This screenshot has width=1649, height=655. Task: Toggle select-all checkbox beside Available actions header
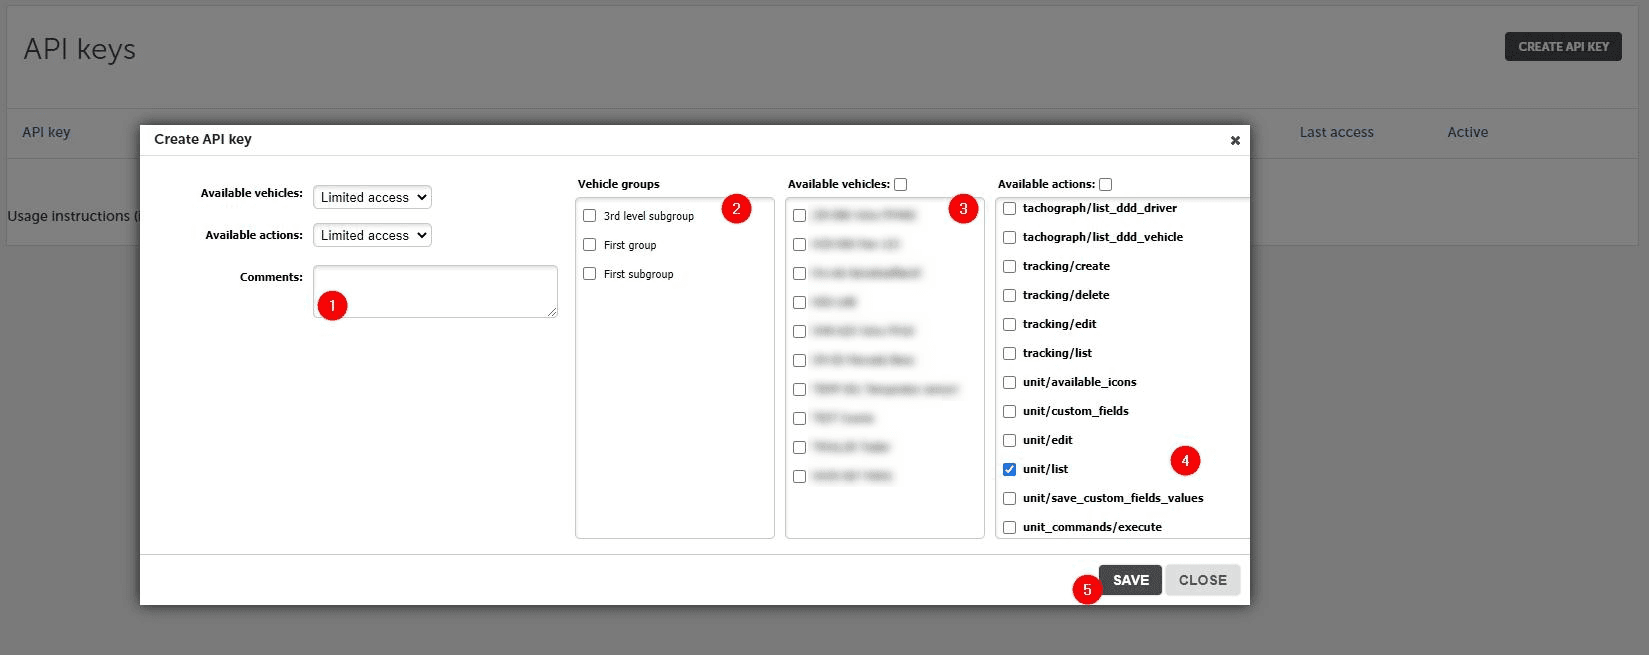click(x=1106, y=184)
